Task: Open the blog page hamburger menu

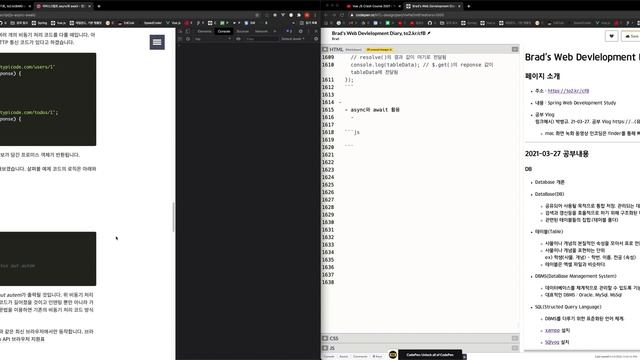Action: (x=157, y=42)
